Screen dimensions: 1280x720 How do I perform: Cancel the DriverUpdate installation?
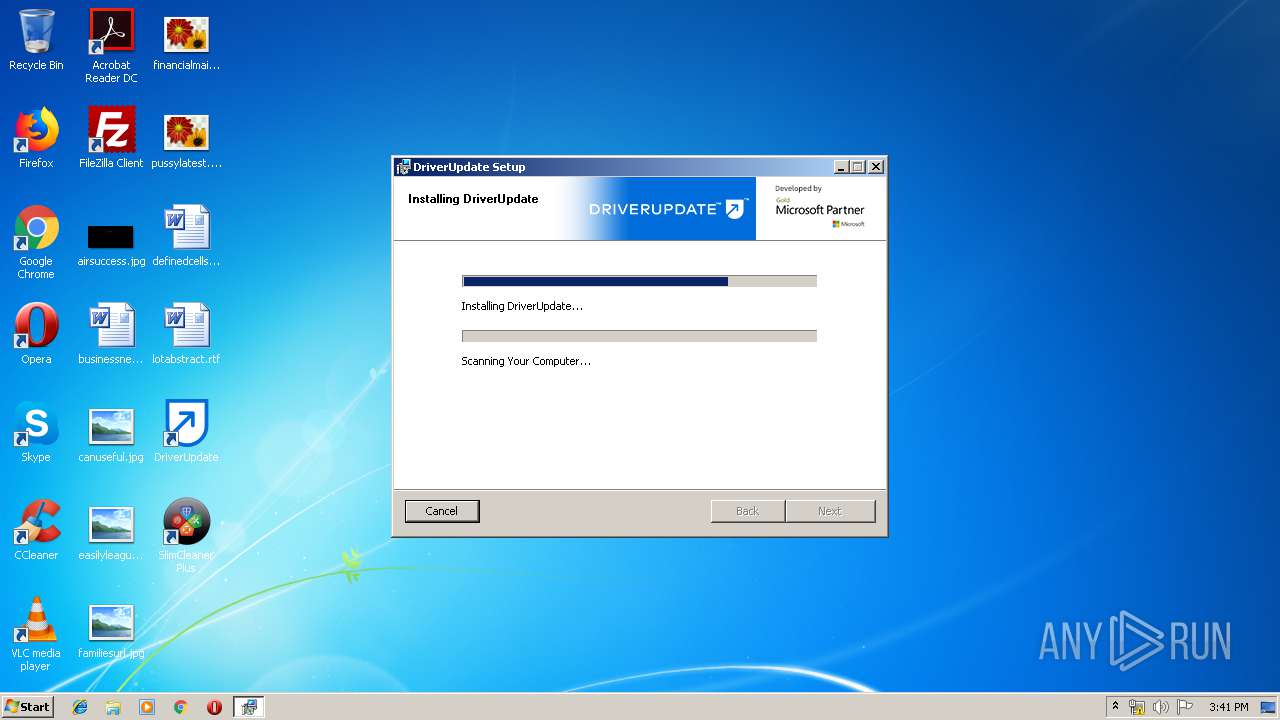point(442,511)
